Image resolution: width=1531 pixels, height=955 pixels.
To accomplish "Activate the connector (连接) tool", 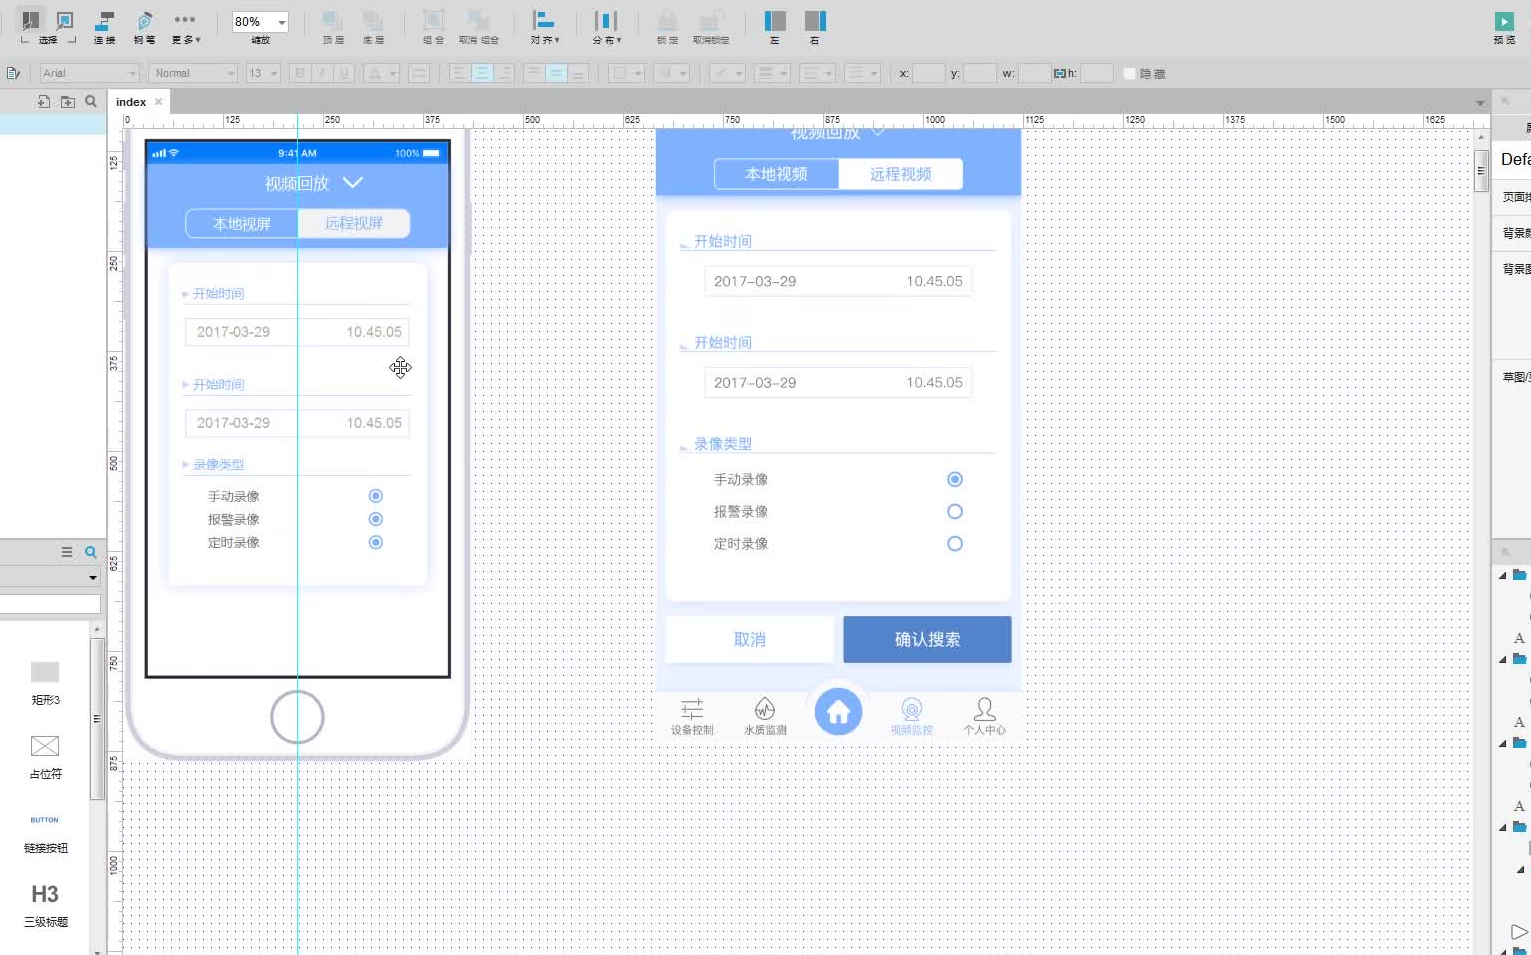I will click(105, 27).
